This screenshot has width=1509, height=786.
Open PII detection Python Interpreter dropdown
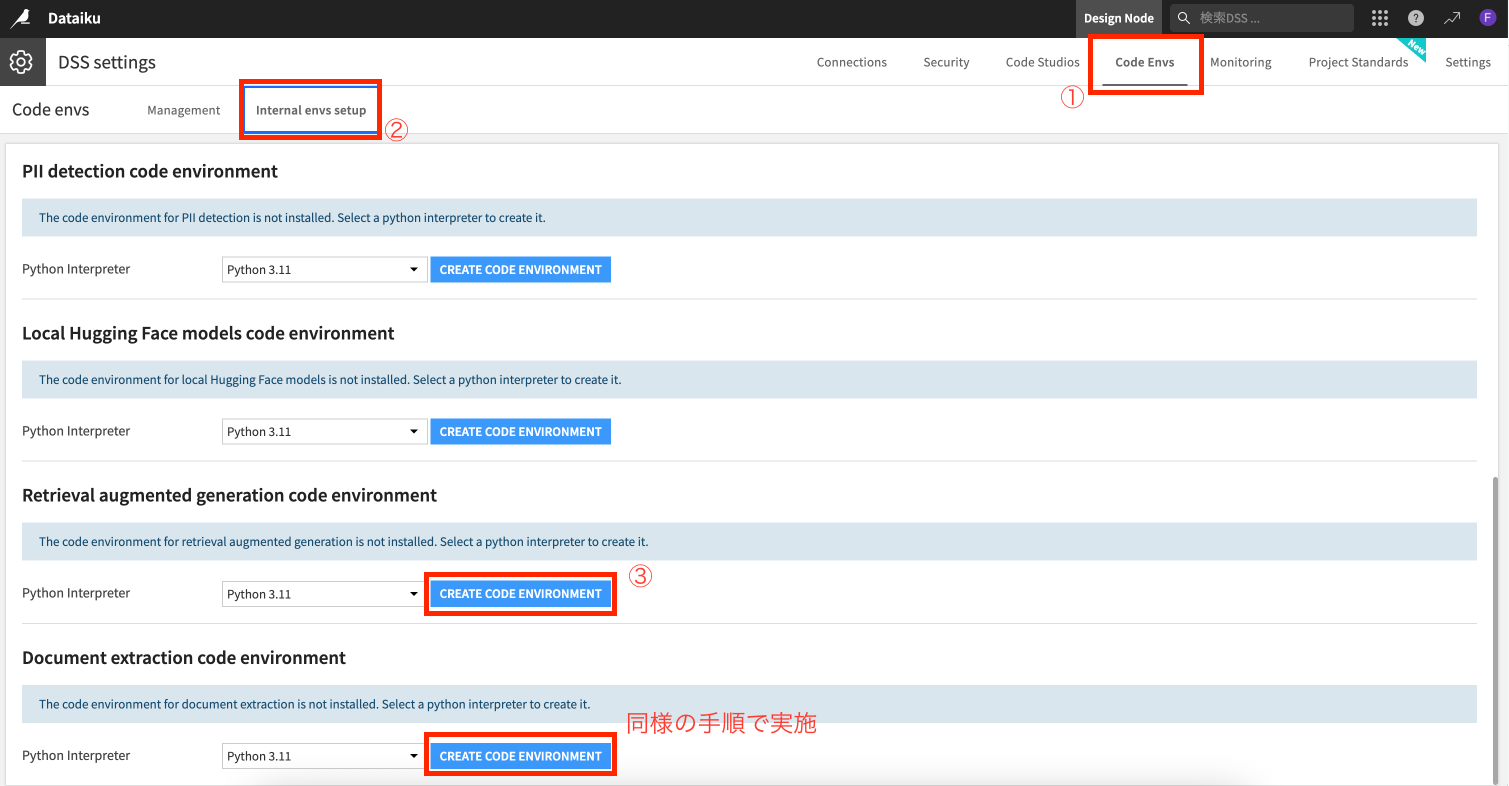pos(324,270)
